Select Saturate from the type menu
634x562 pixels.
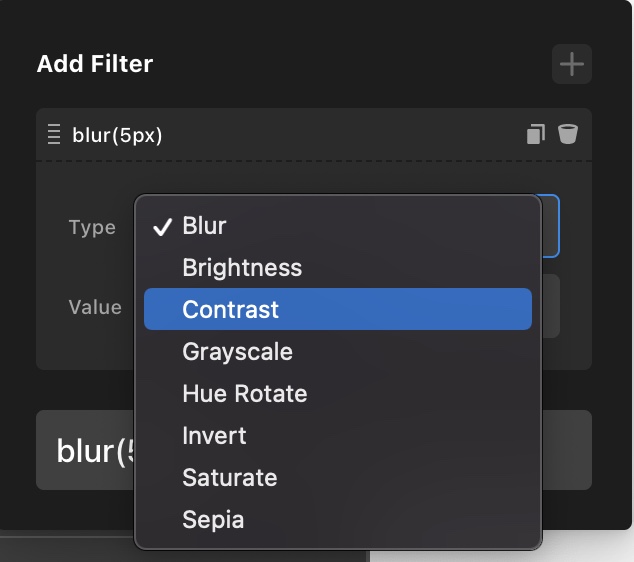point(230,478)
